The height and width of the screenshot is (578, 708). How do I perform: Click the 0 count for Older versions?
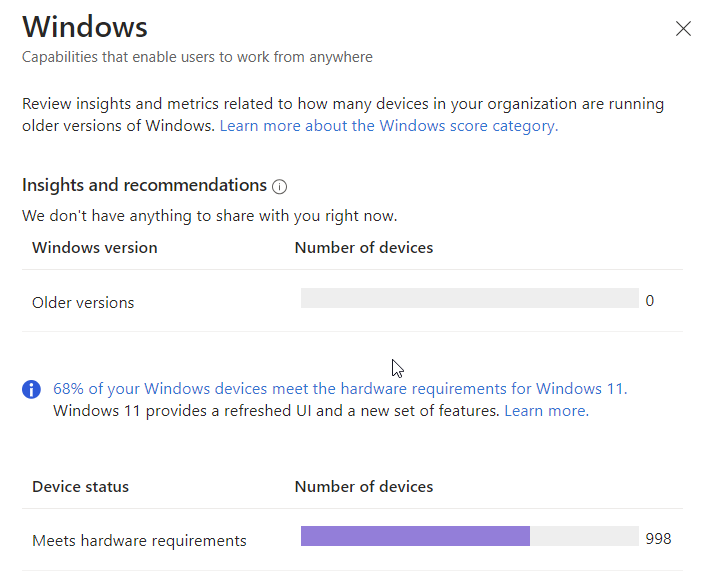tap(650, 300)
